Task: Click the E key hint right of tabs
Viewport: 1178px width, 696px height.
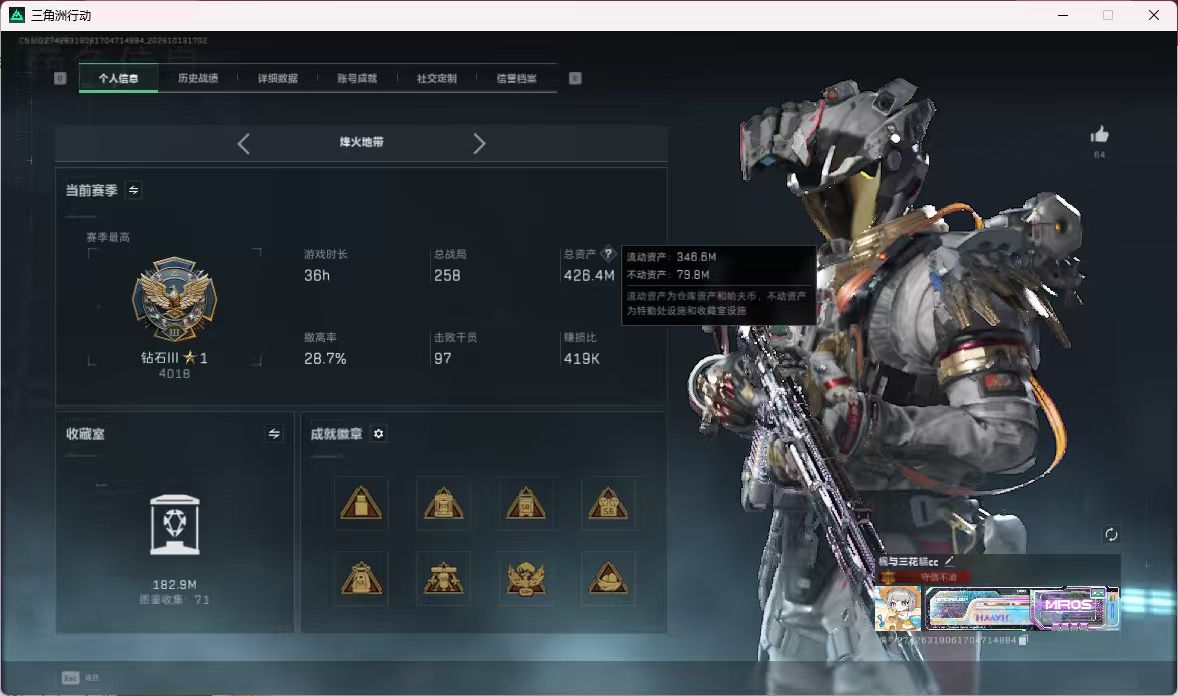Action: [x=575, y=78]
